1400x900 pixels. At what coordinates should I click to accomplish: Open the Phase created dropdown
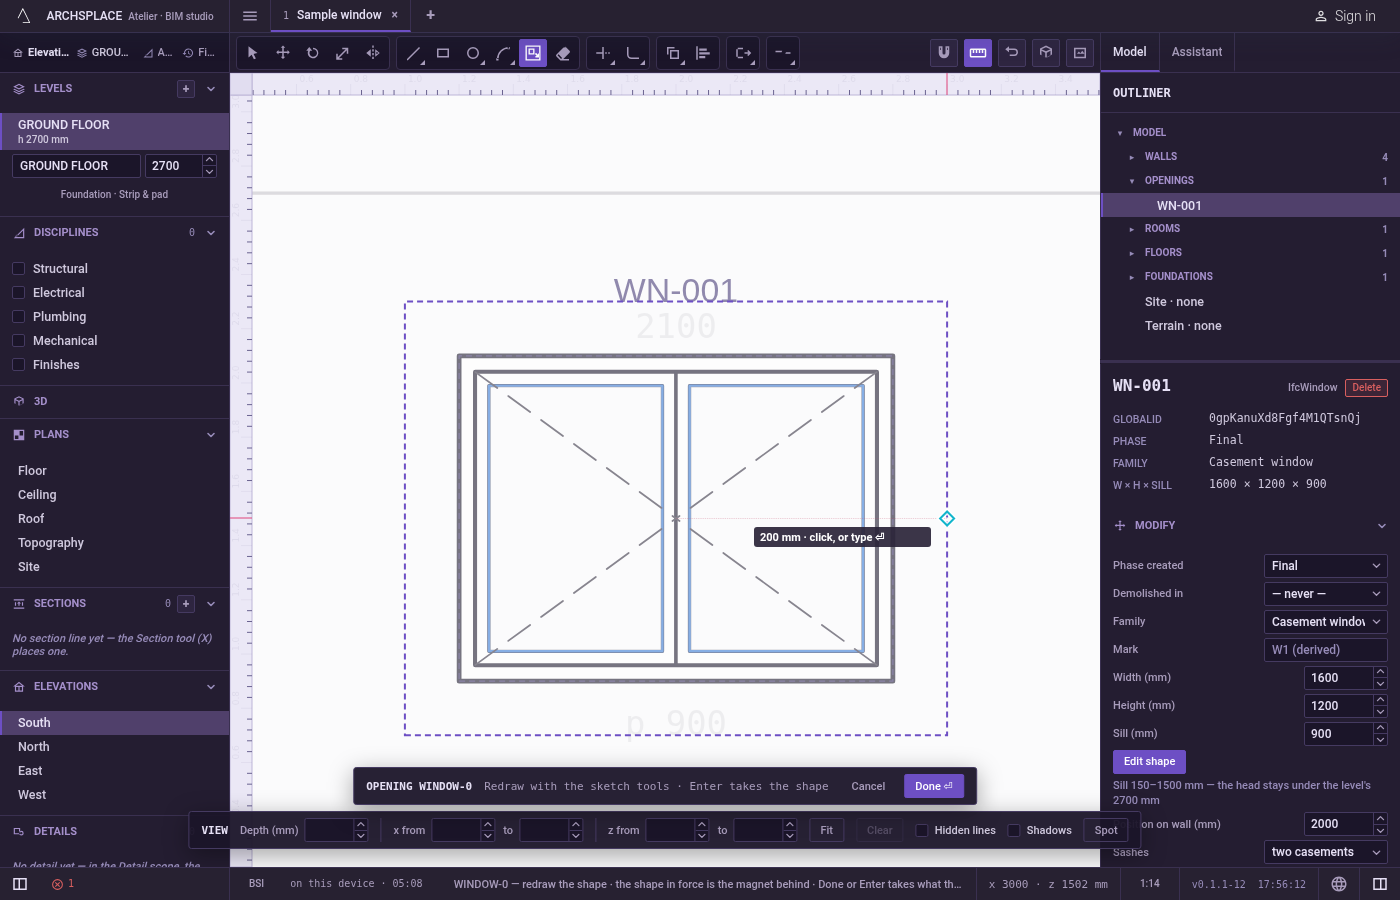1326,566
